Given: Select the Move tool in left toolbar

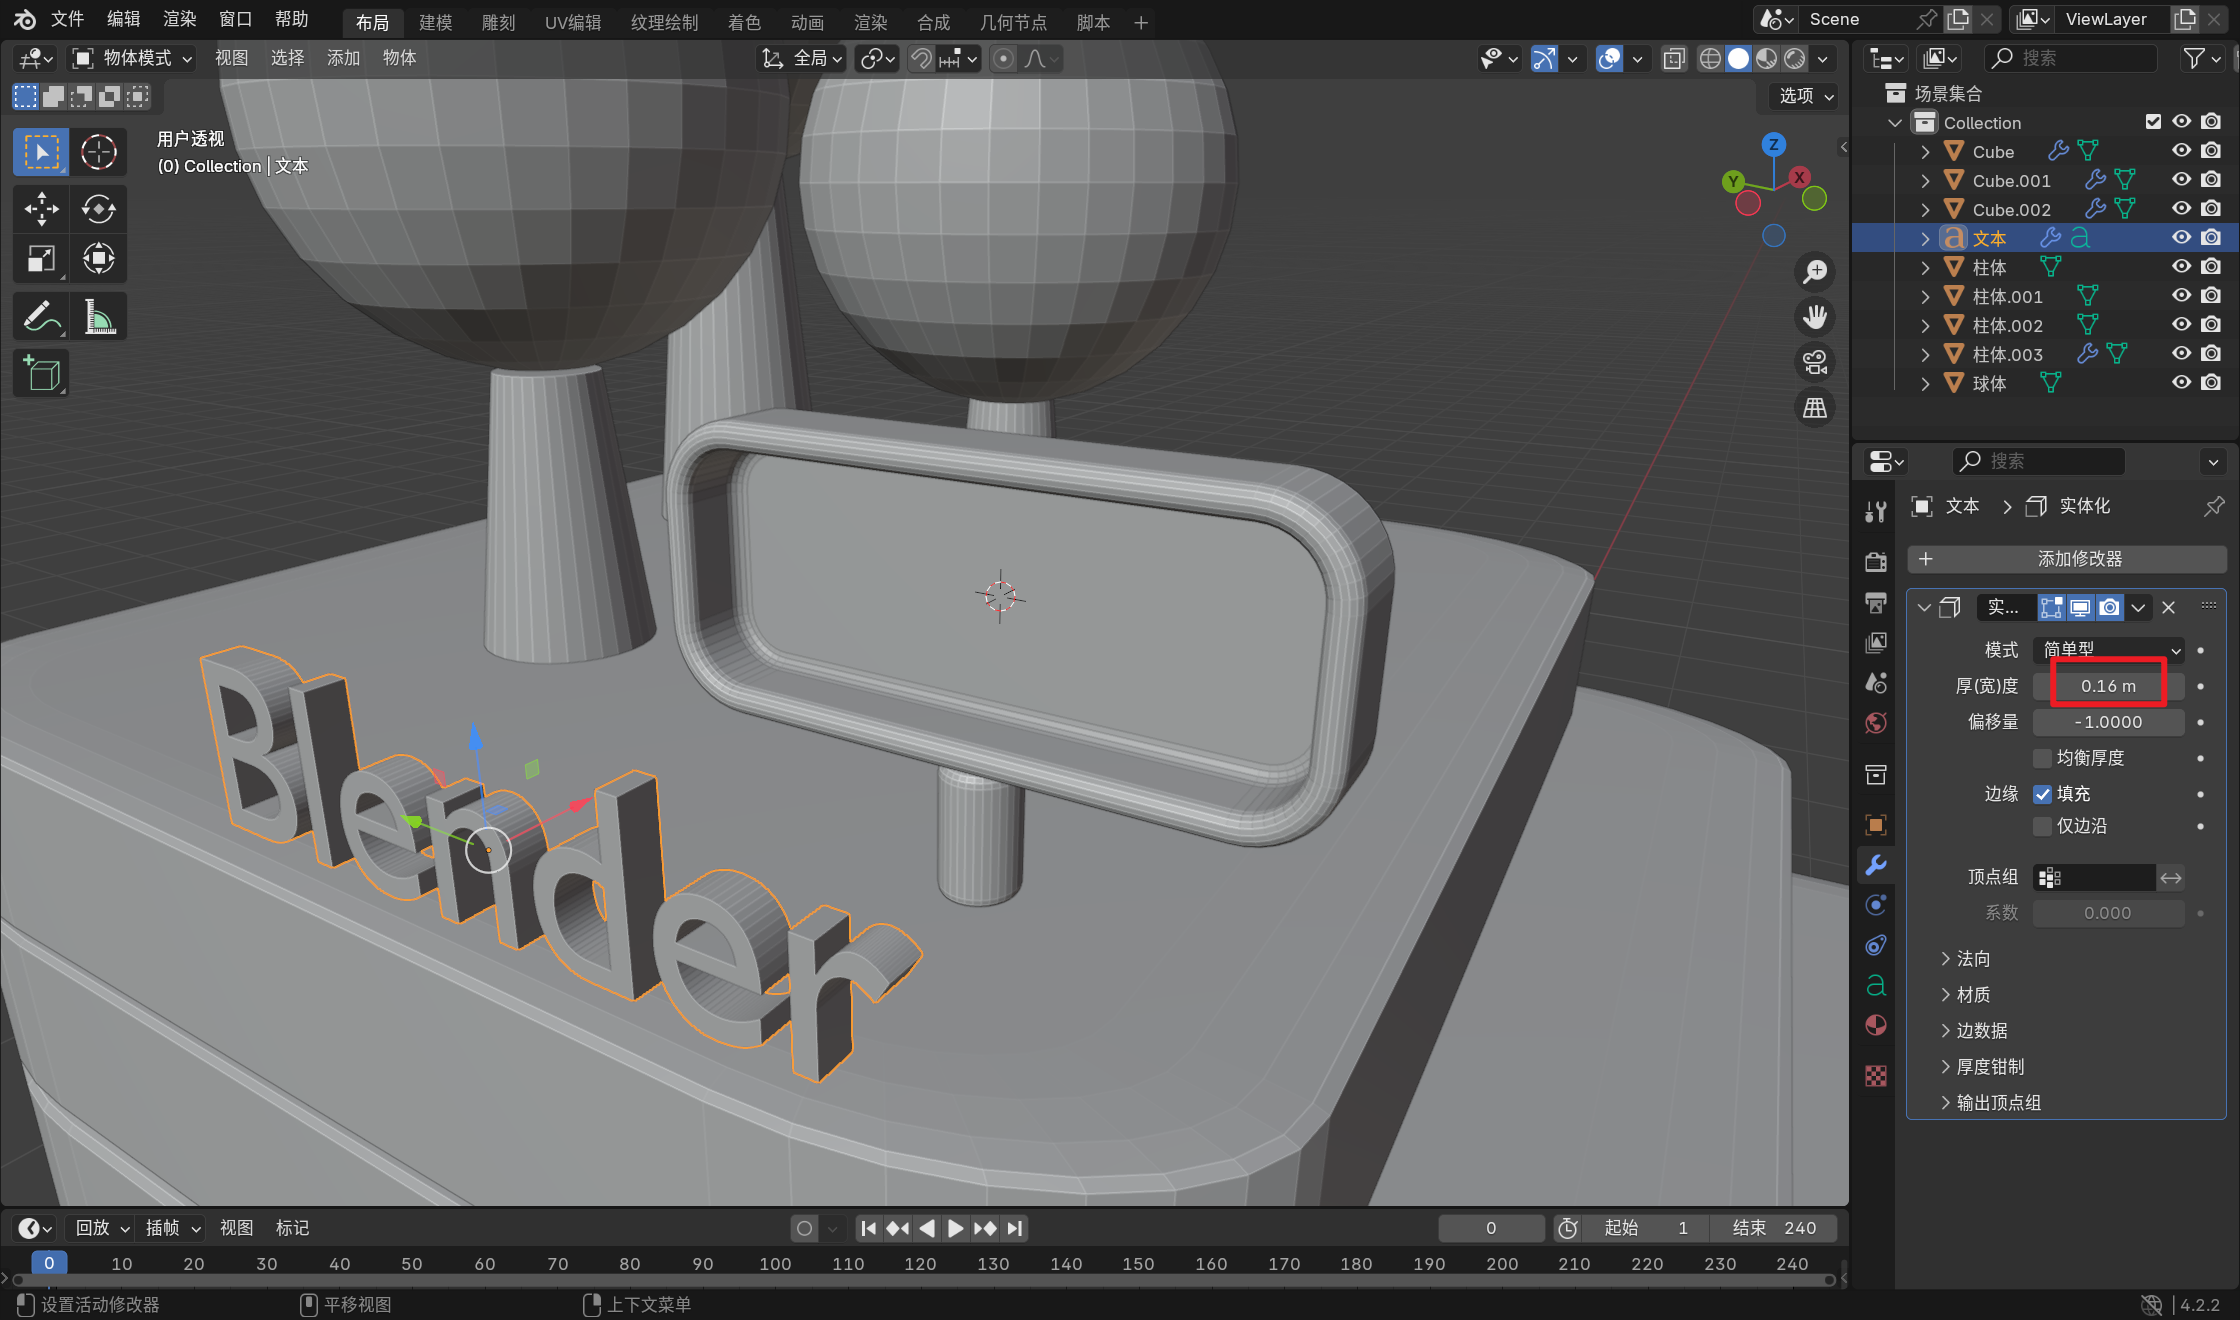Looking at the screenshot, I should pos(41,208).
